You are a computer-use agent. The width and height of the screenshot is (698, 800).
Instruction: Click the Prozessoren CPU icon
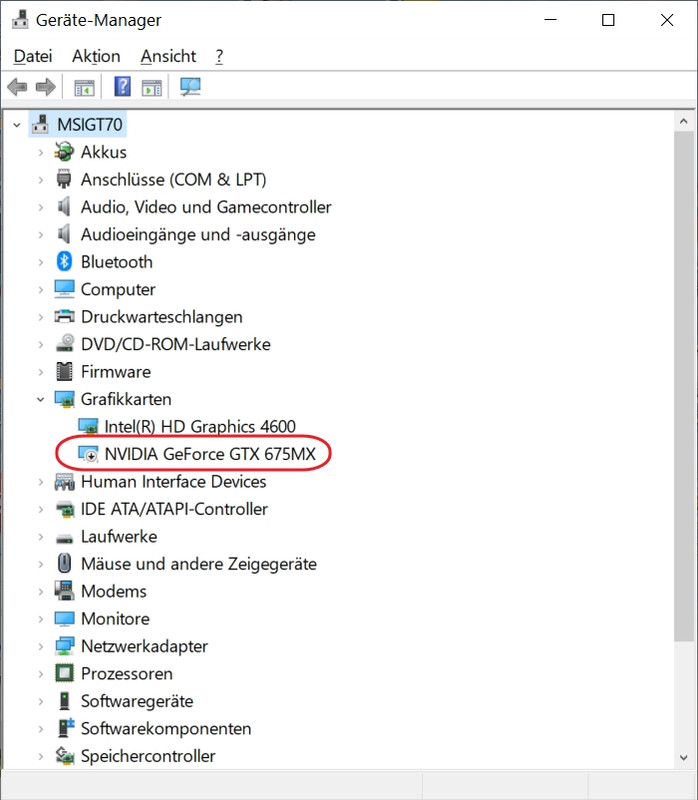[x=64, y=673]
